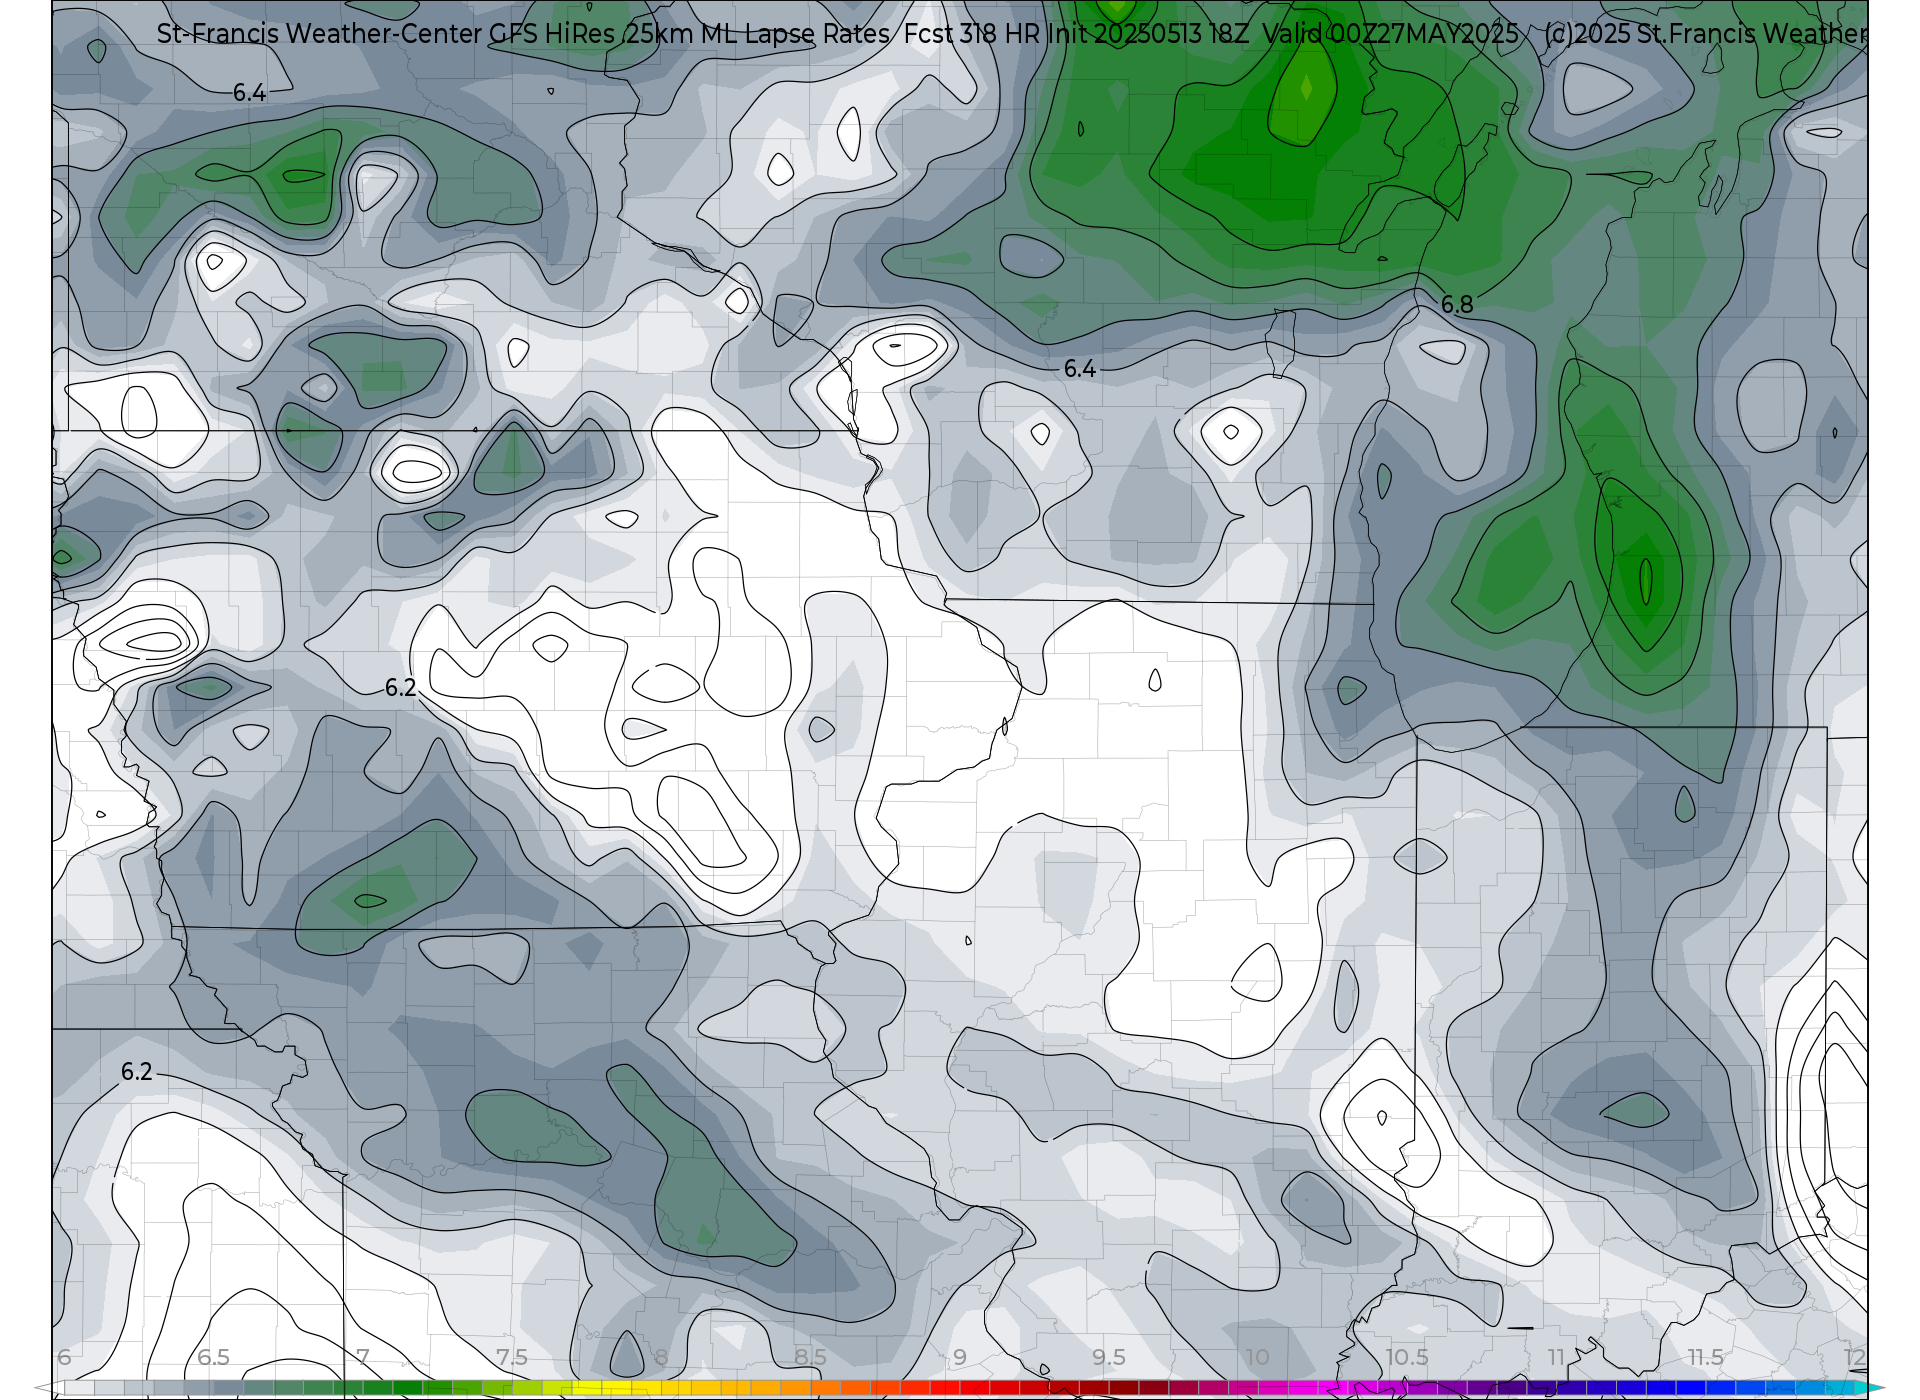Viewport: 1920px width, 1400px height.
Task: Click the "Valid 00Z27MAY2025" text
Action: [x=1391, y=34]
